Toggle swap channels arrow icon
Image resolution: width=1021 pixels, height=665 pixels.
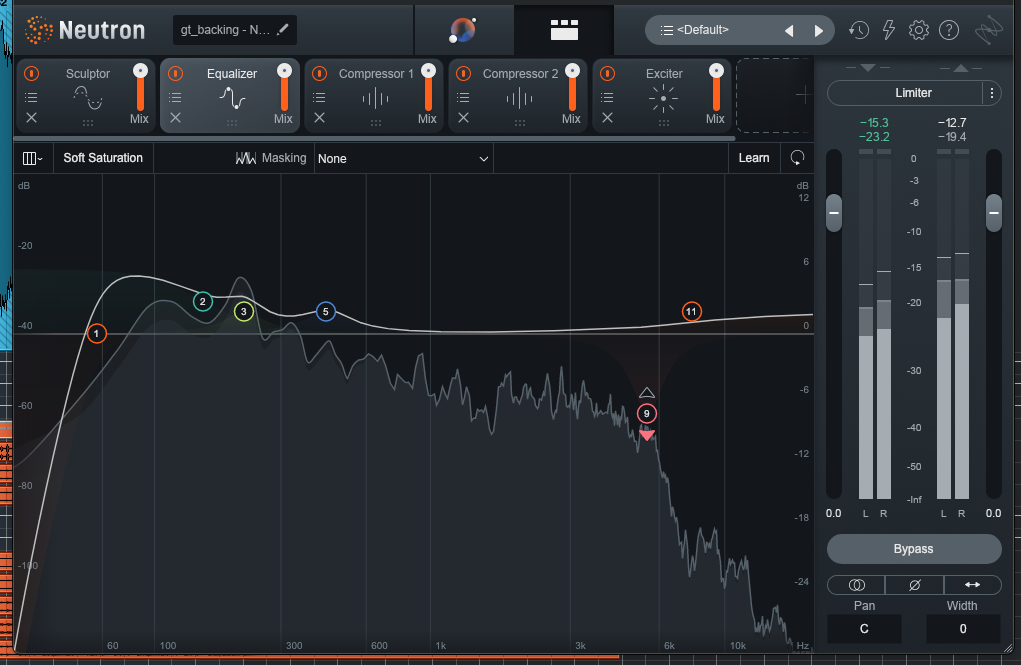click(x=972, y=585)
